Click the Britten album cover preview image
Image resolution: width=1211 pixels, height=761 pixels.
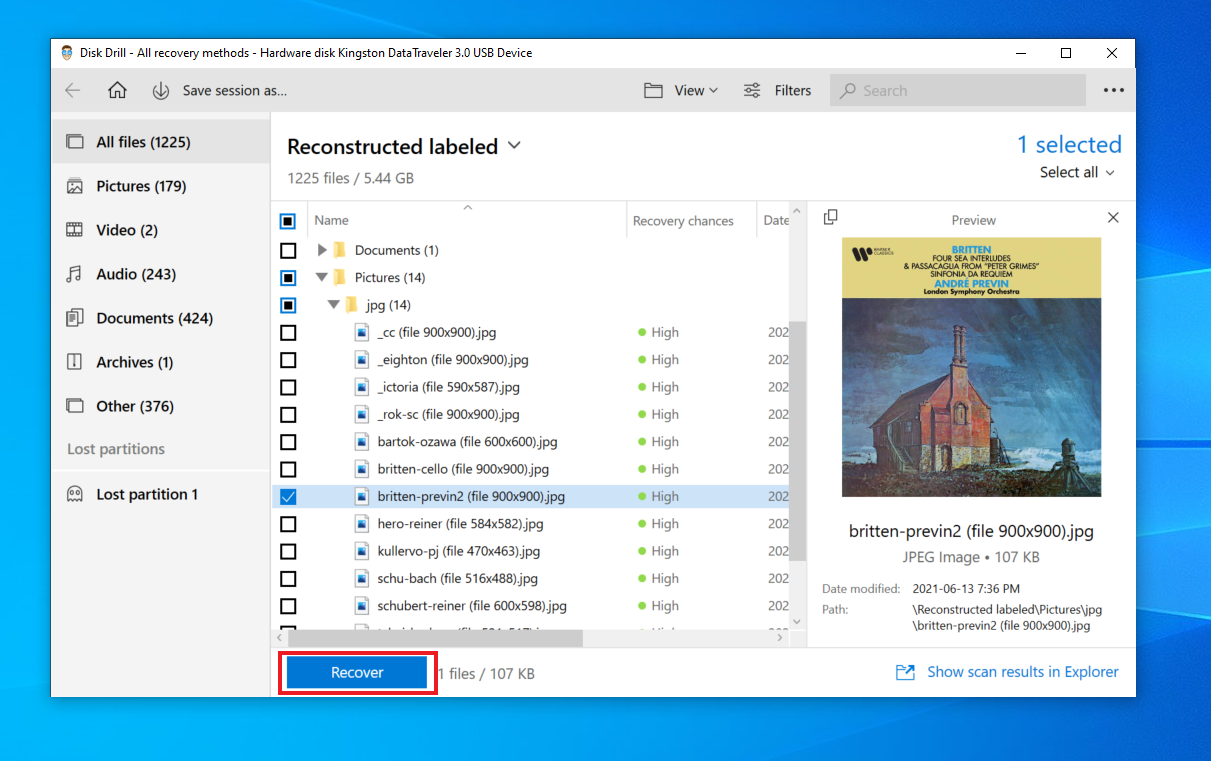(x=972, y=367)
